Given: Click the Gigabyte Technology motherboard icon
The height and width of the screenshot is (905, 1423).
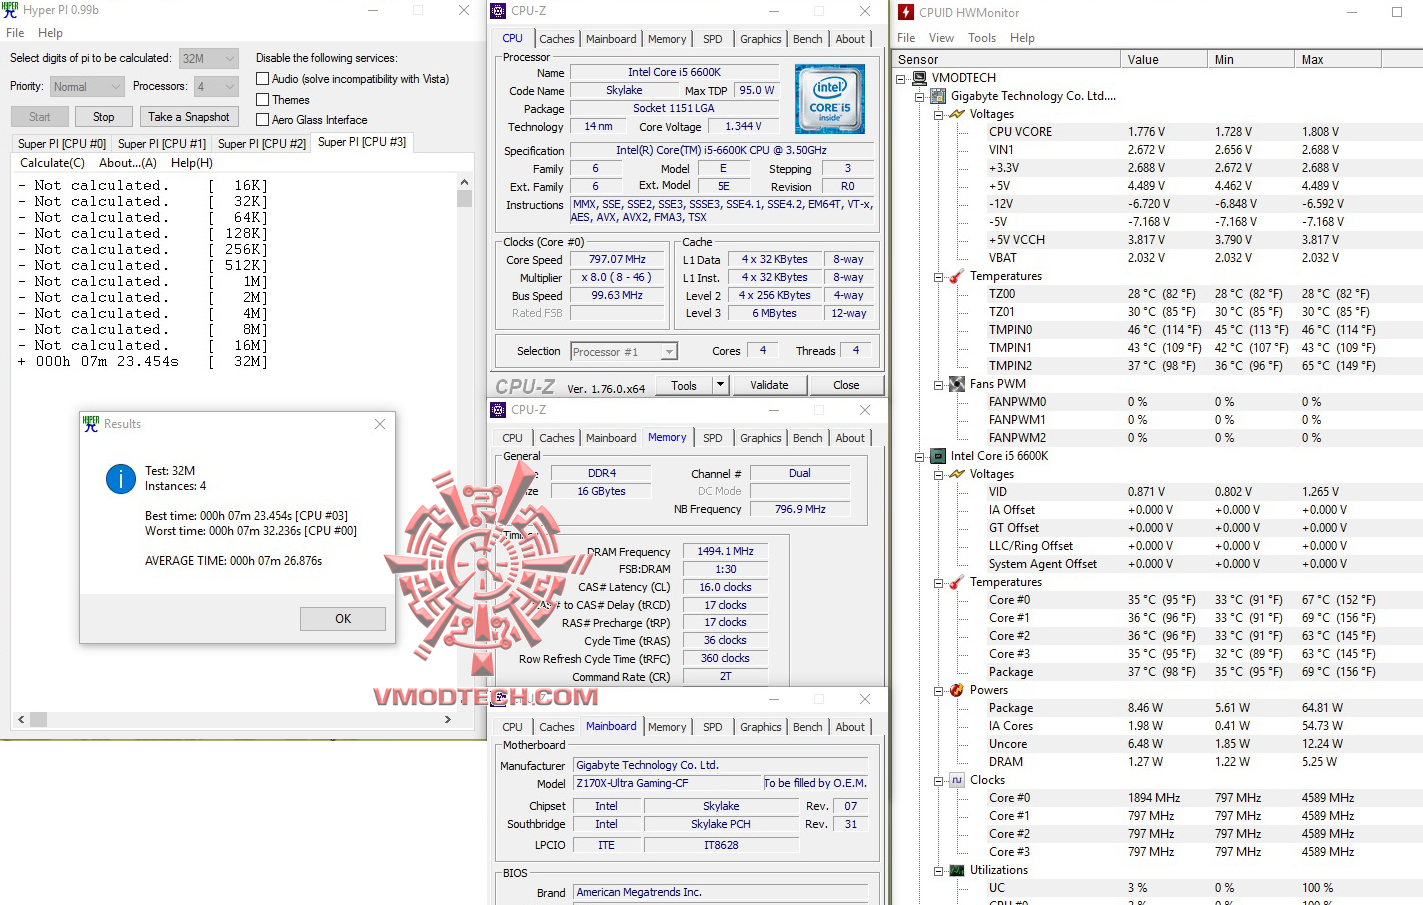Looking at the screenshot, I should click(x=938, y=96).
